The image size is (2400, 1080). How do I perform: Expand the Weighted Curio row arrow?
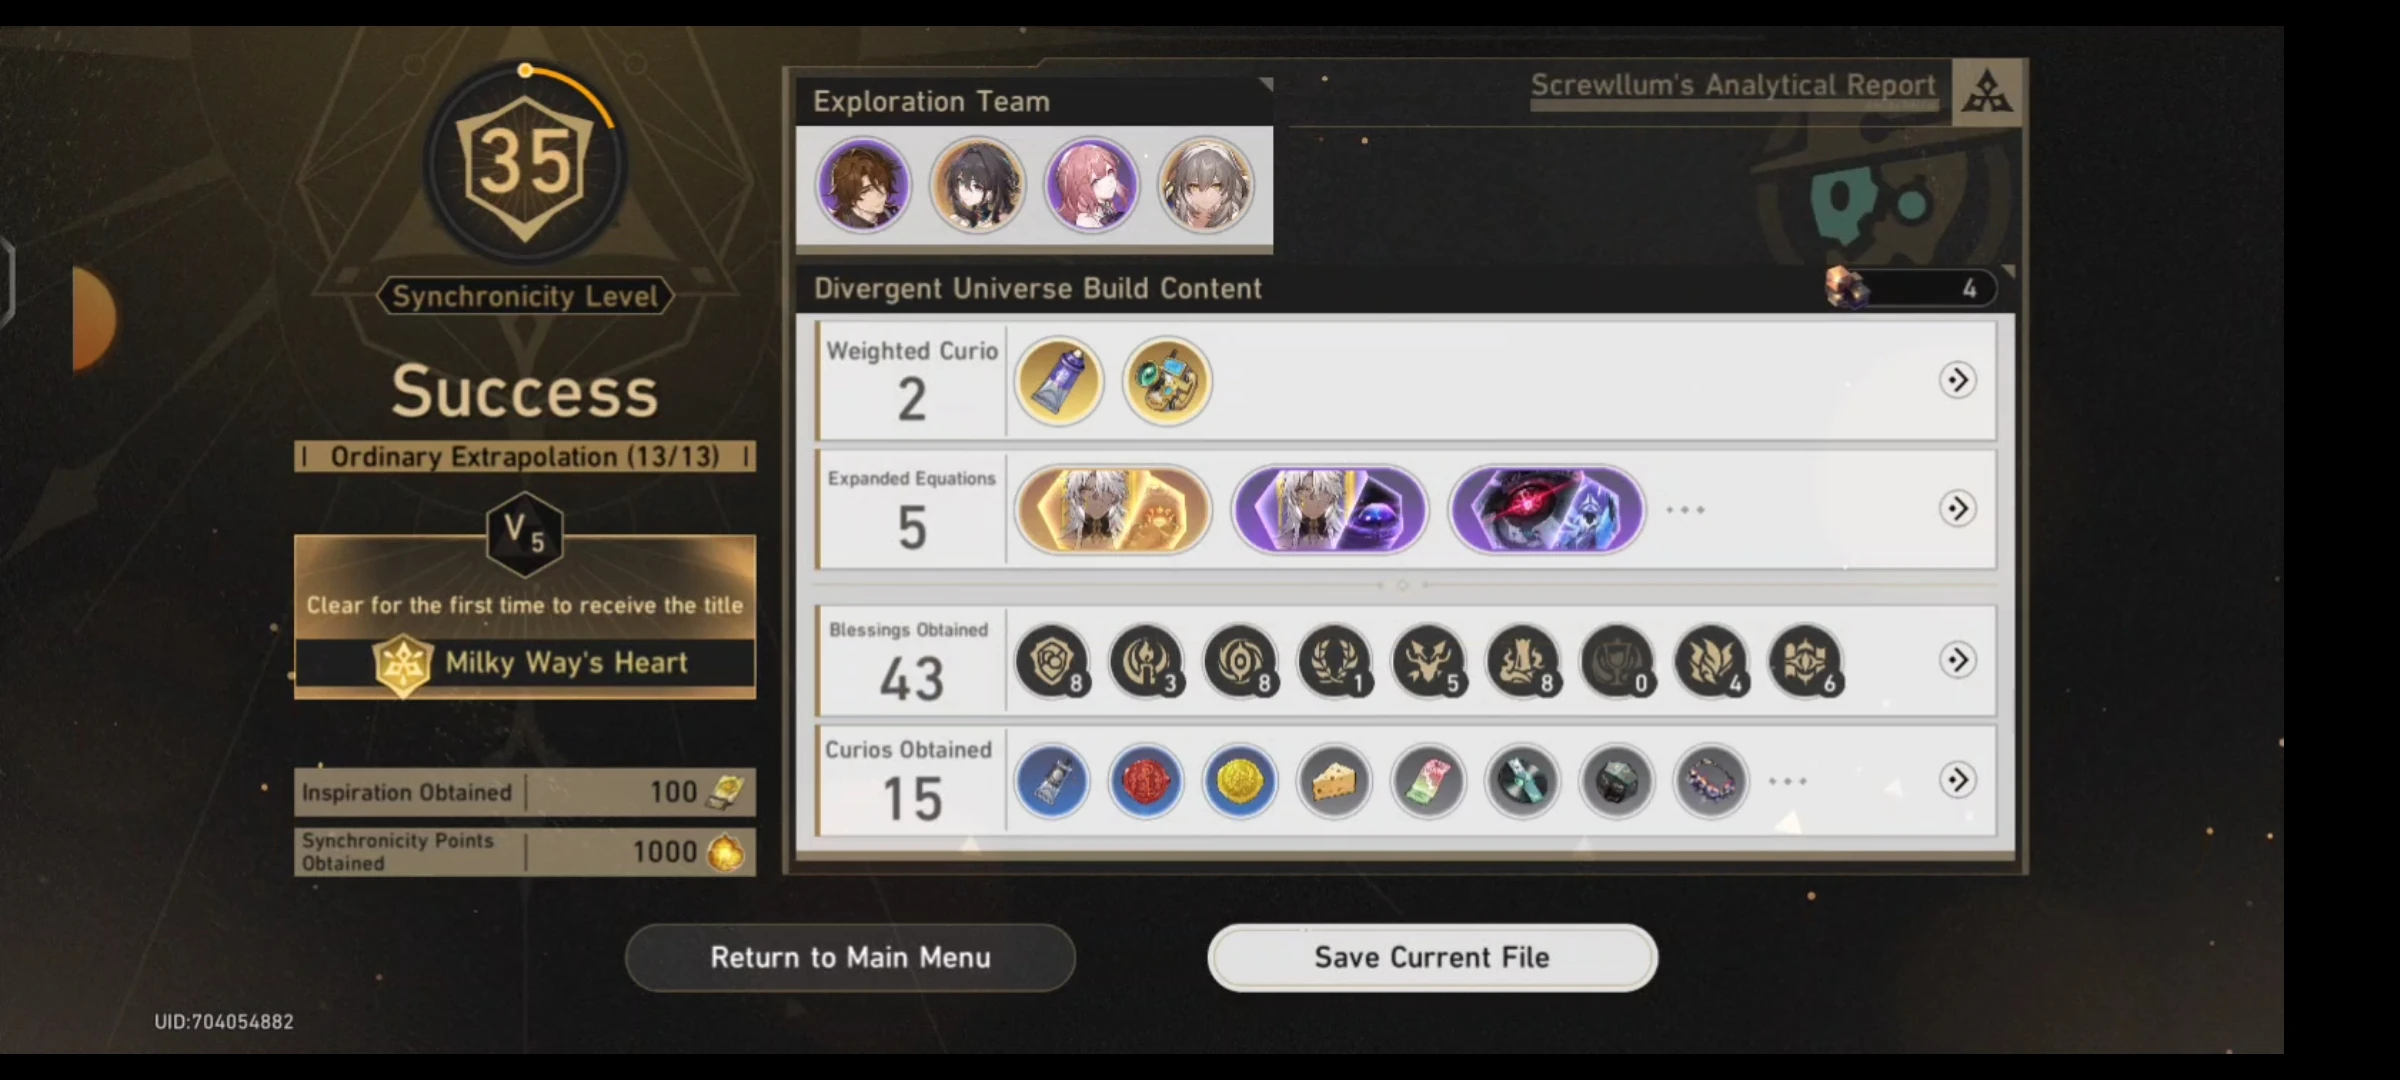[1957, 380]
